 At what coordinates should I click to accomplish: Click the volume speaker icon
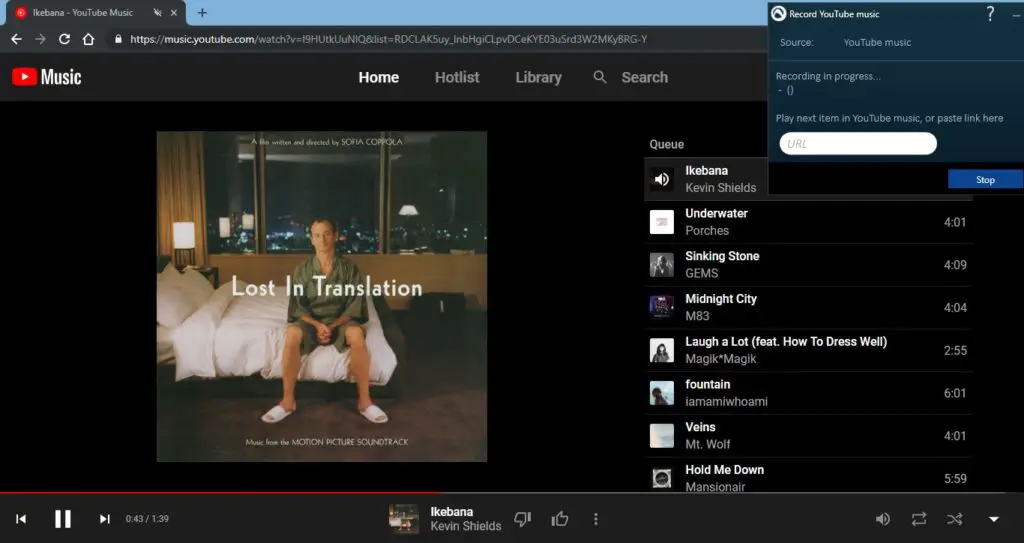pos(882,519)
